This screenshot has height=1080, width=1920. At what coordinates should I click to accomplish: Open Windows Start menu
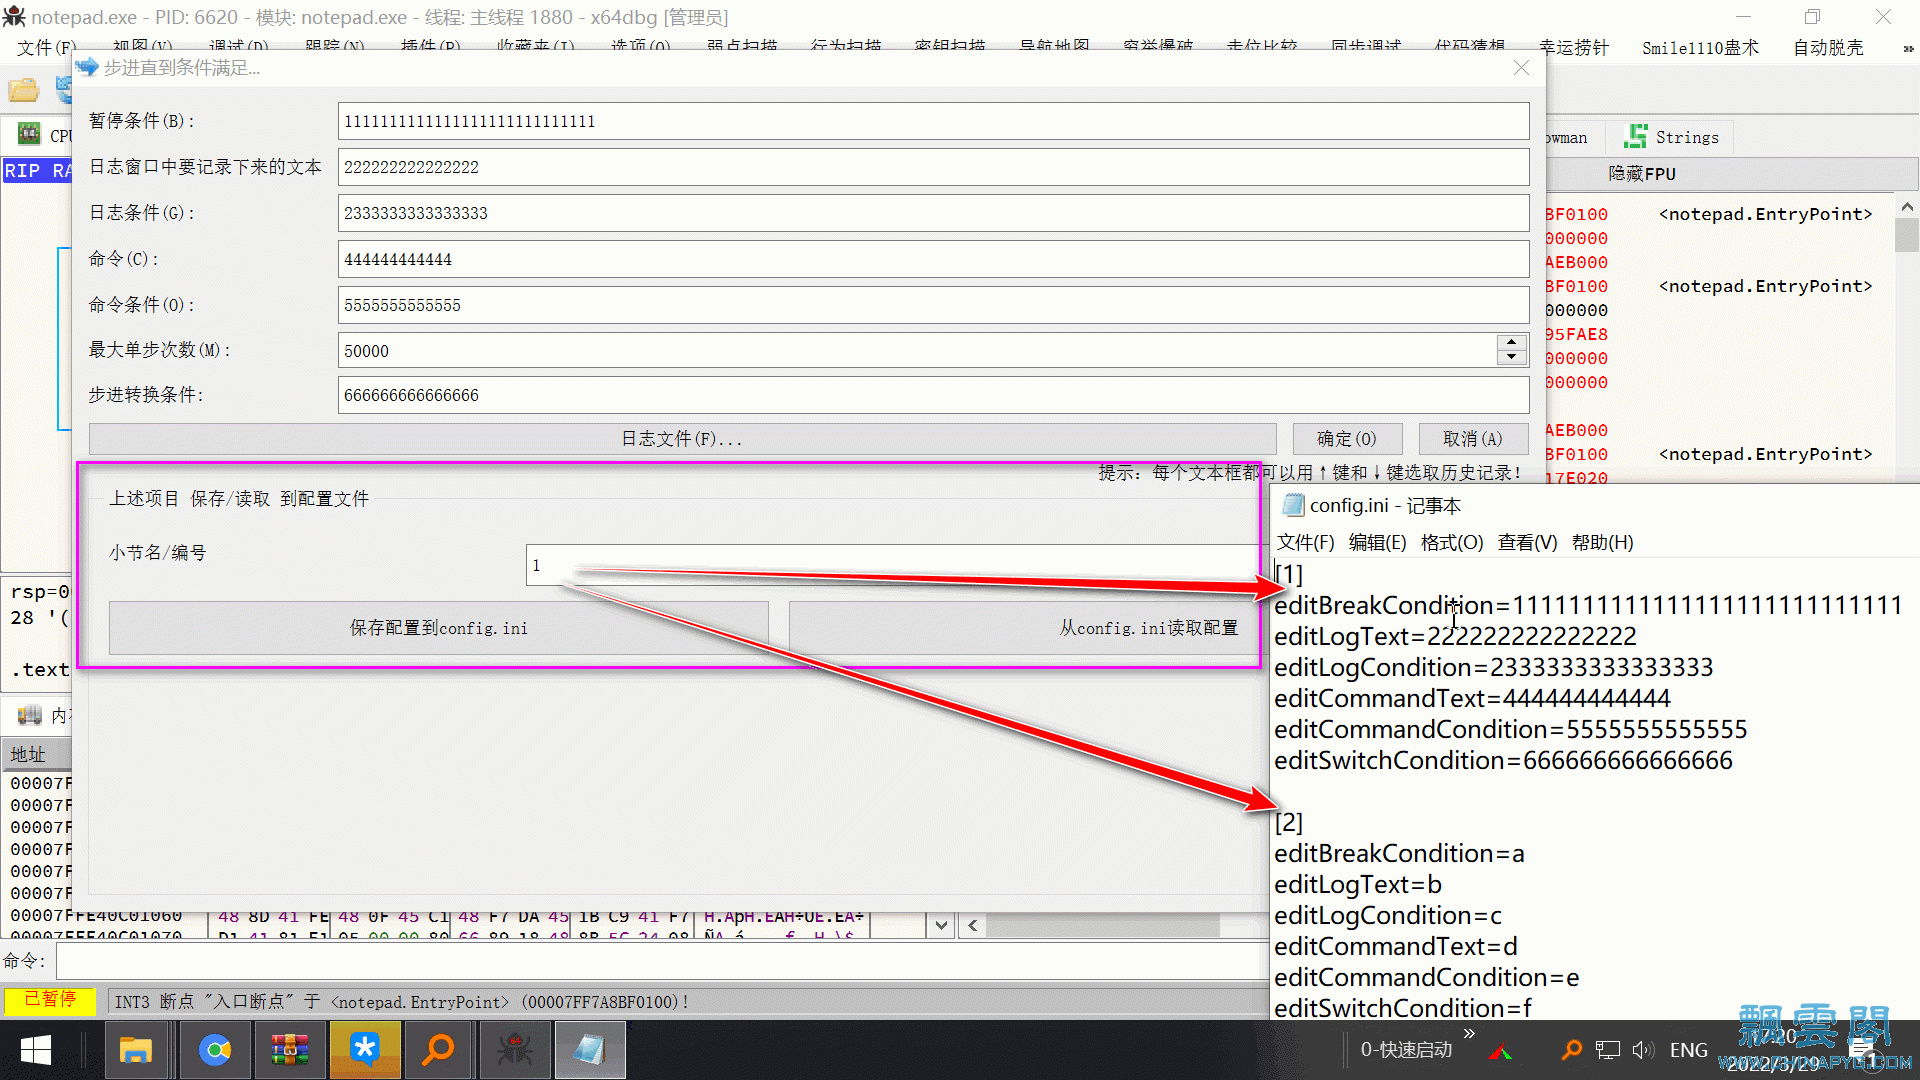pos(36,1050)
